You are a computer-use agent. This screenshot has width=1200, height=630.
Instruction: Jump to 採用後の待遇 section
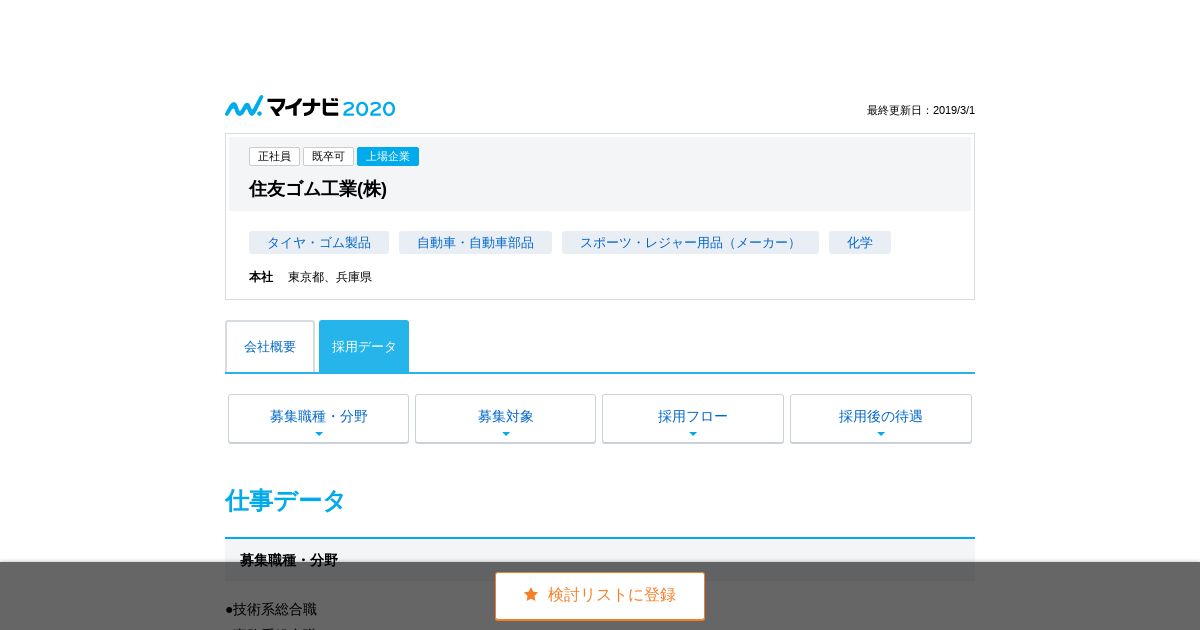(881, 418)
